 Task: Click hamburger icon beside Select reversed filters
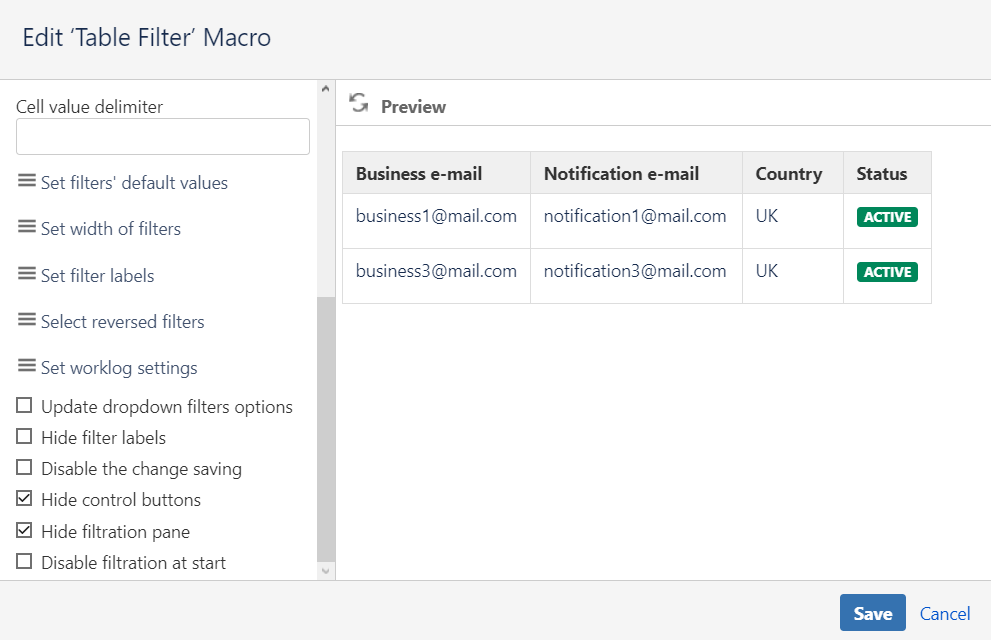tap(27, 320)
